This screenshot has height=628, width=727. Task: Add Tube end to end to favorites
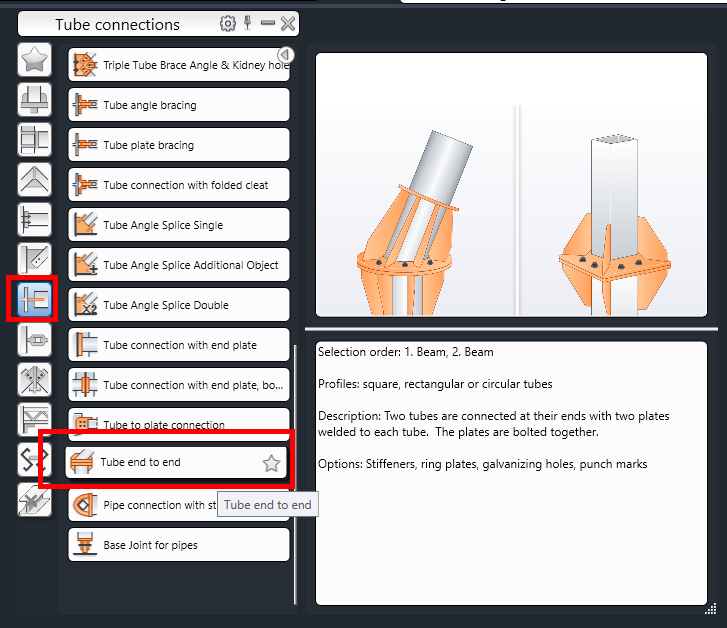271,463
